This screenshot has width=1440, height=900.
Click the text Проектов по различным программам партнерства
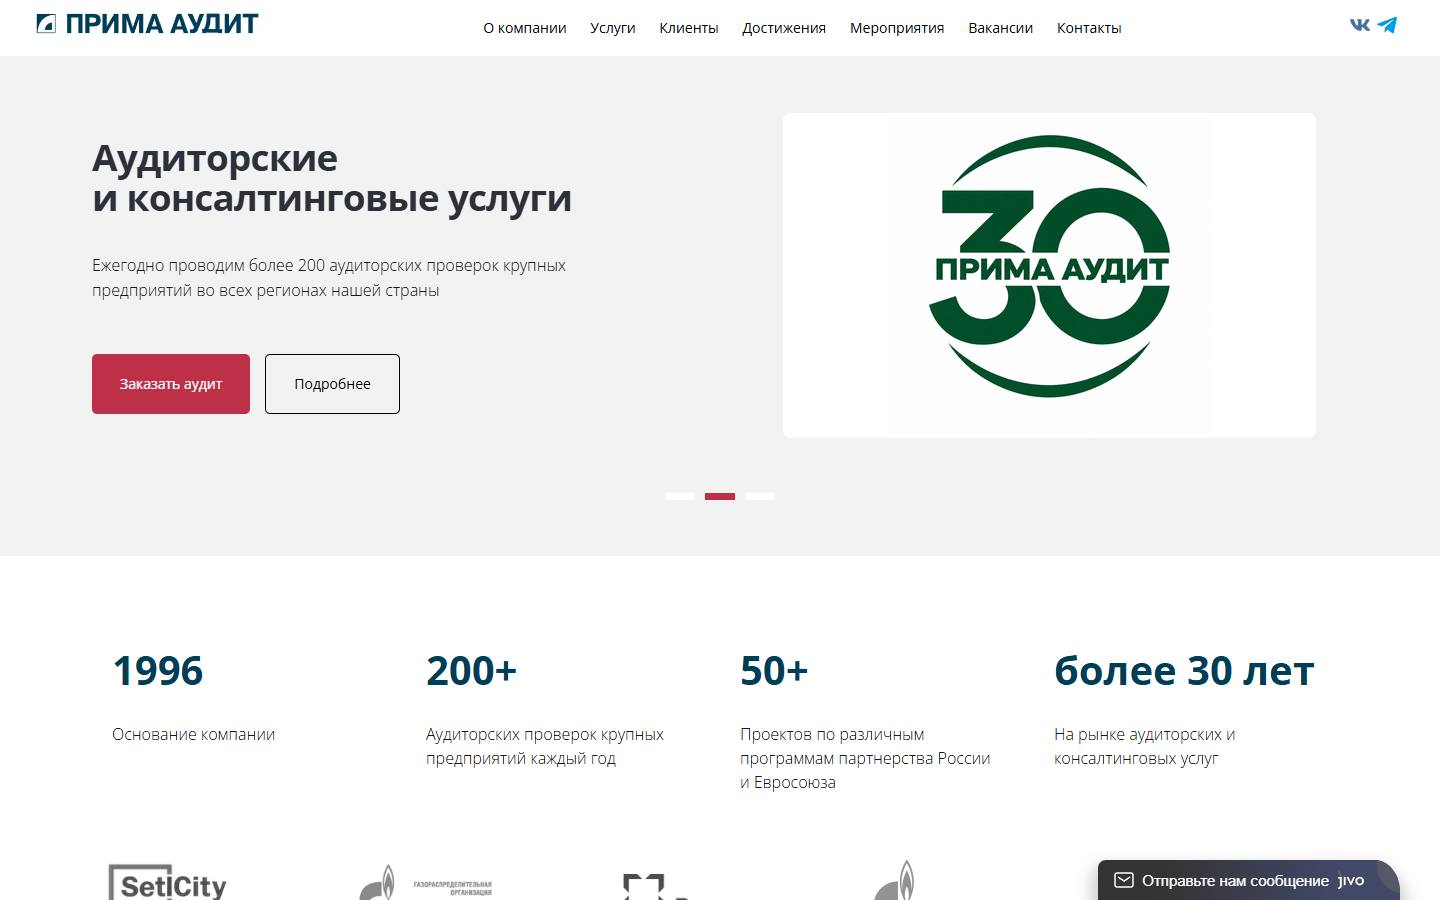click(x=865, y=758)
